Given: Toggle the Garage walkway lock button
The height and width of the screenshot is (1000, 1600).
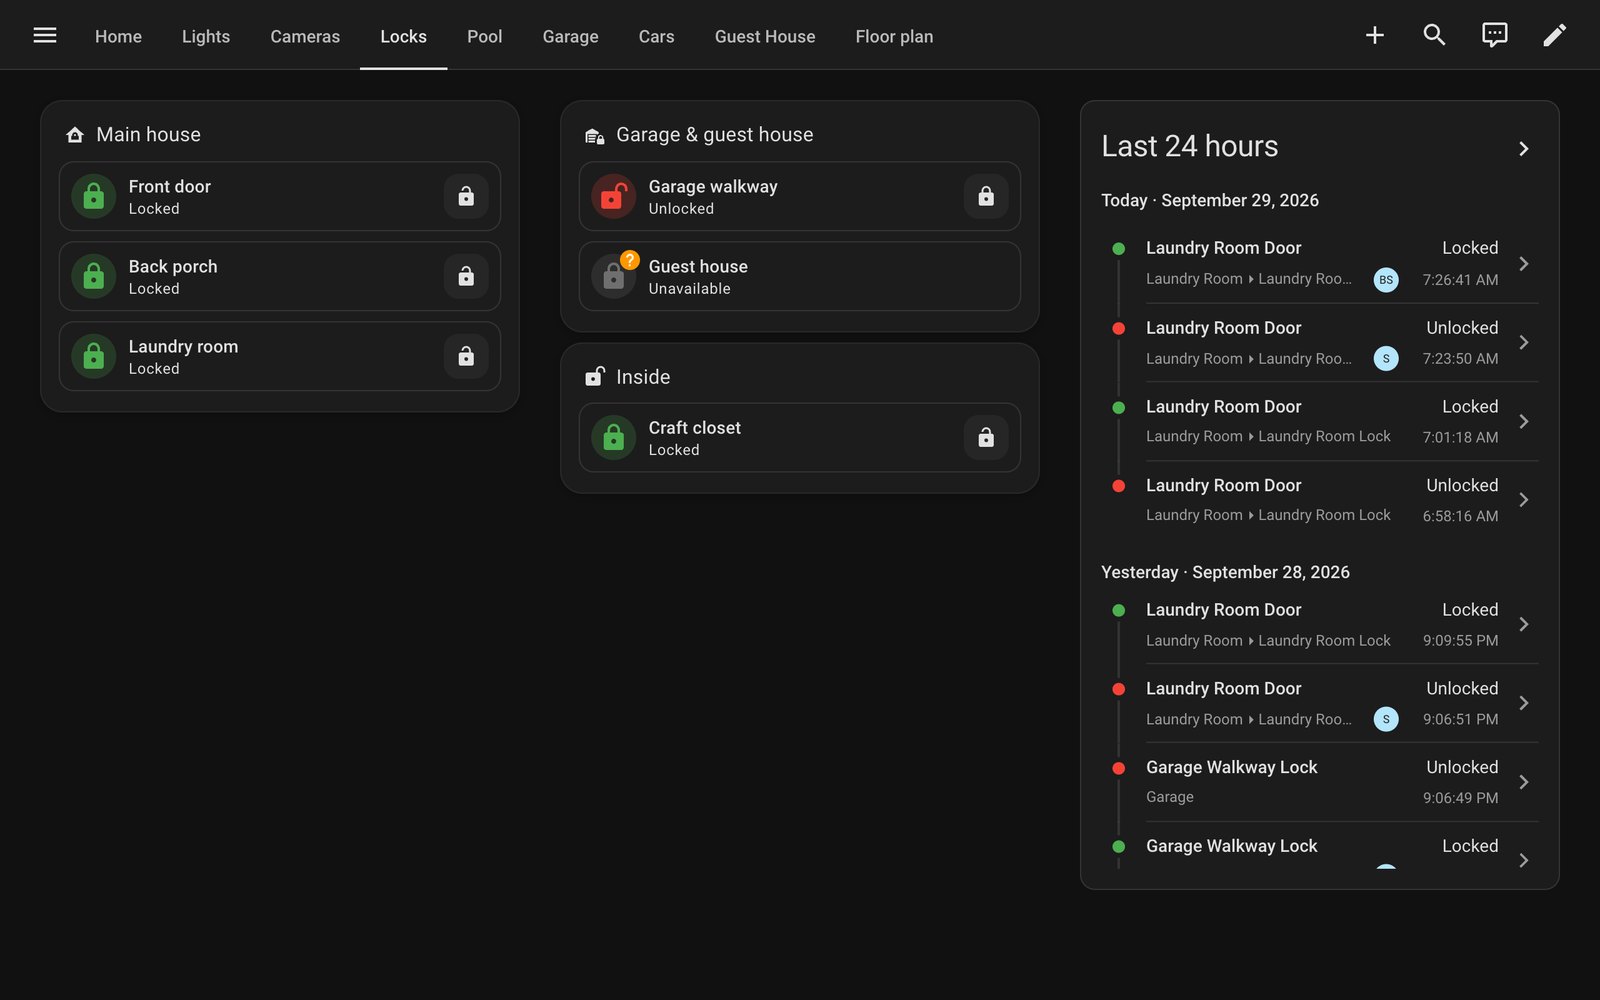Looking at the screenshot, I should (x=986, y=196).
